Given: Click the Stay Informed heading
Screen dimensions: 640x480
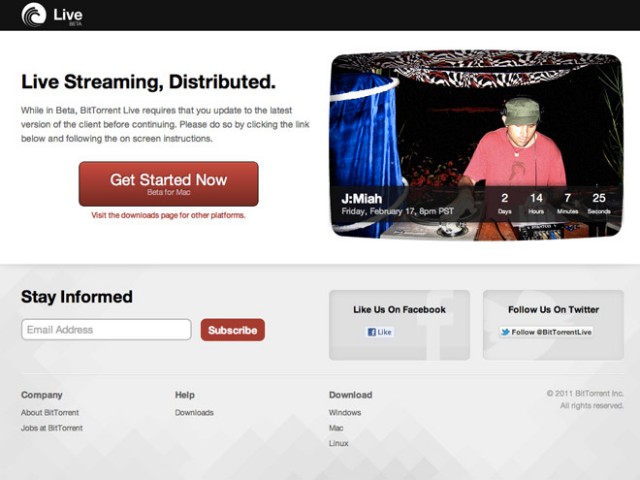Looking at the screenshot, I should 77,297.
